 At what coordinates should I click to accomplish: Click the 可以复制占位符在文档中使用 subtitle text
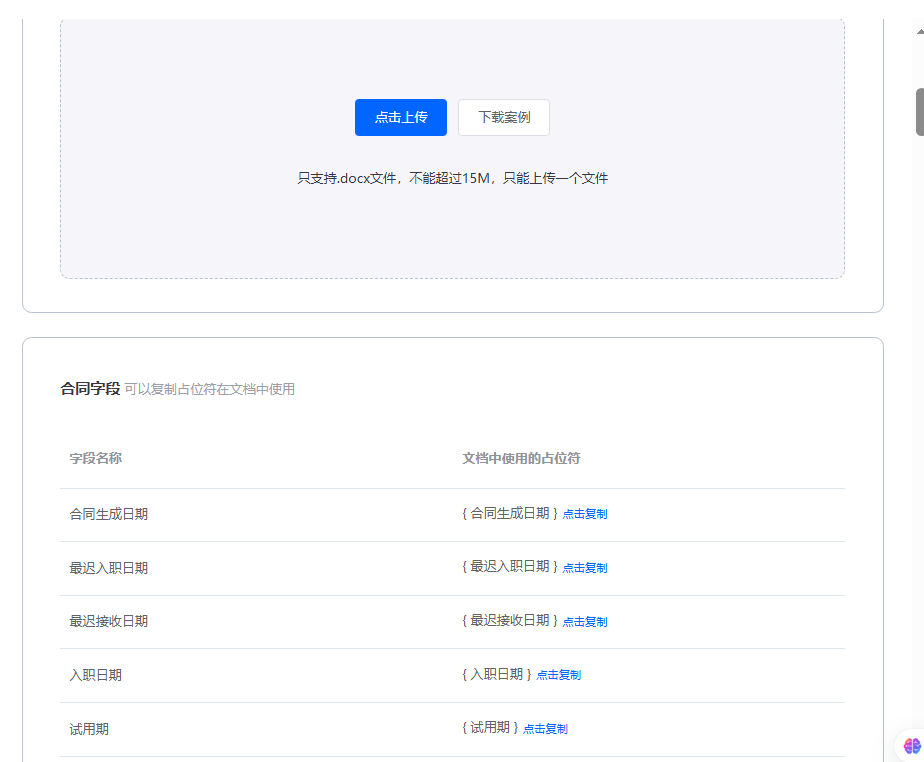[x=209, y=389]
